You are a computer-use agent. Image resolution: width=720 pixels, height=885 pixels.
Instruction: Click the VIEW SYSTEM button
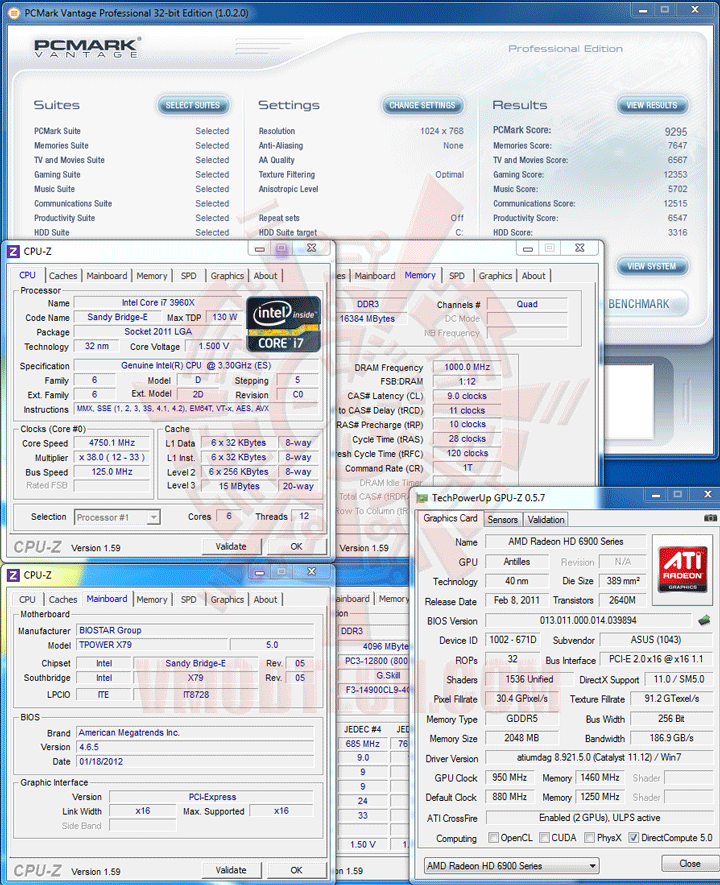pyautogui.click(x=652, y=266)
